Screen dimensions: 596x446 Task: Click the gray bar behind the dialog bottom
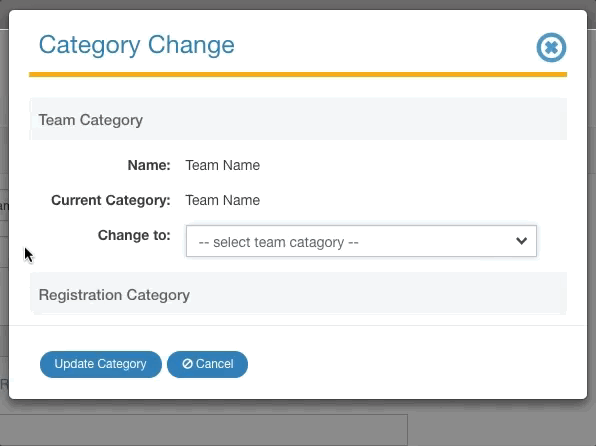(x=204, y=430)
